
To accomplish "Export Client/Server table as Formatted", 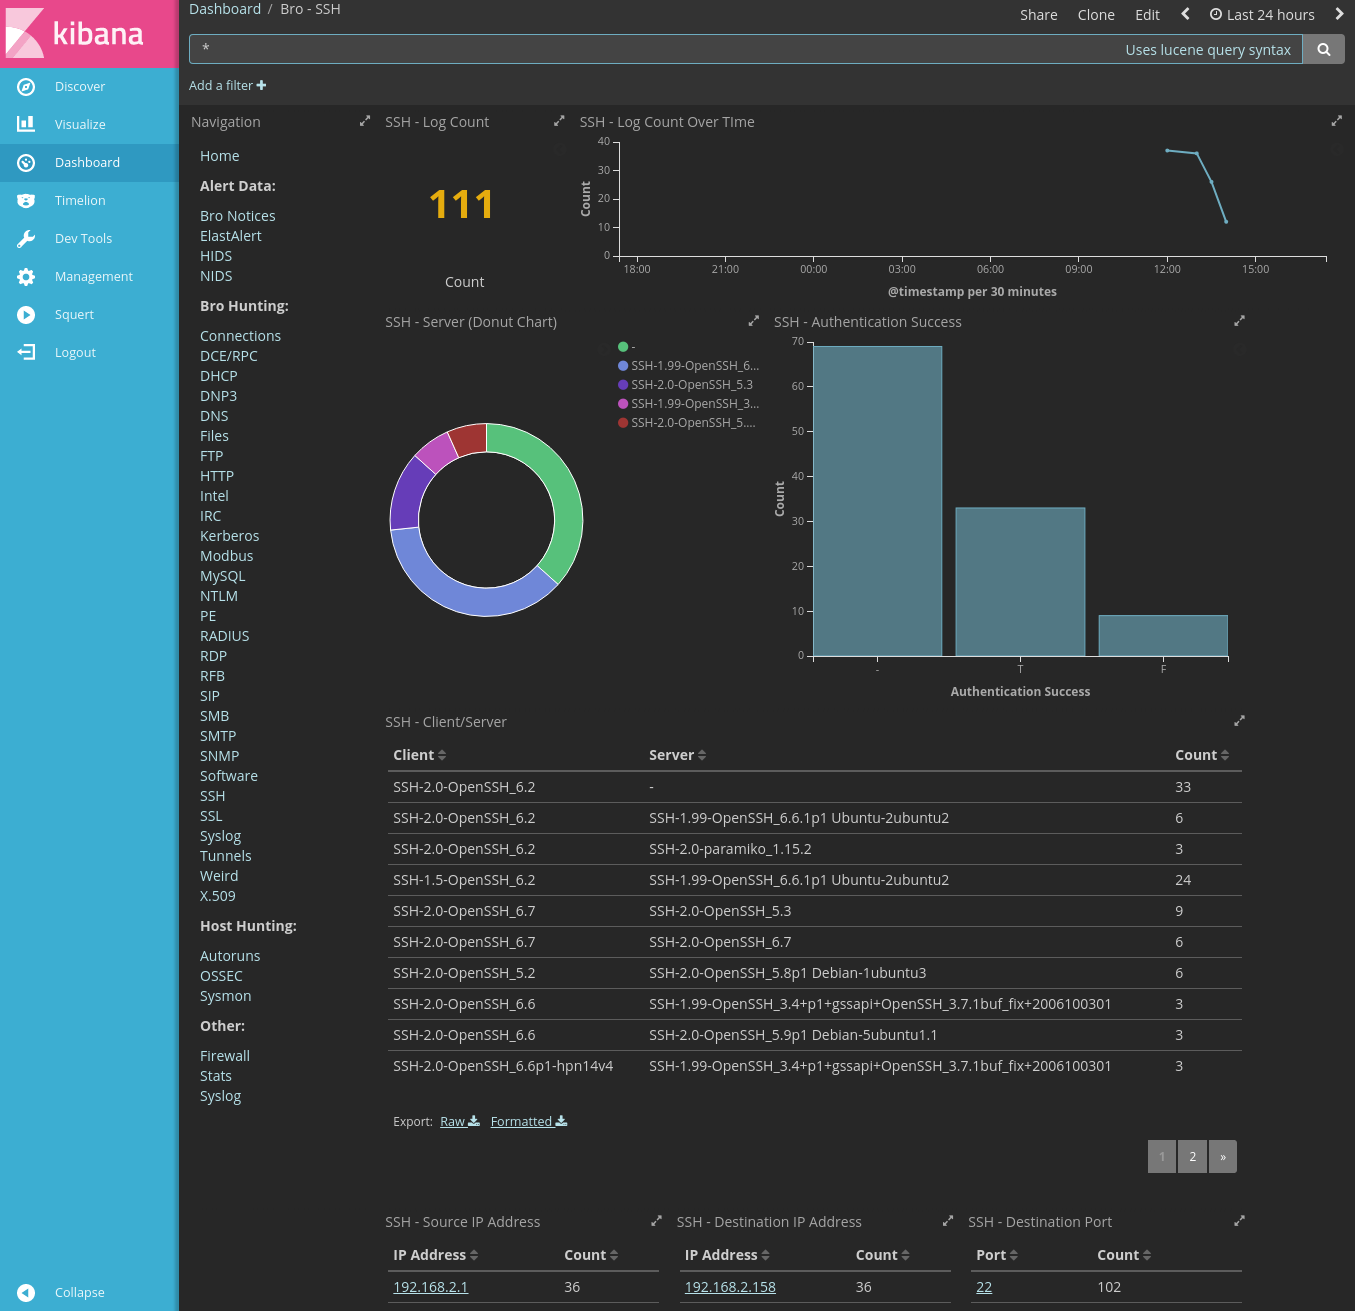I will [x=529, y=1122].
